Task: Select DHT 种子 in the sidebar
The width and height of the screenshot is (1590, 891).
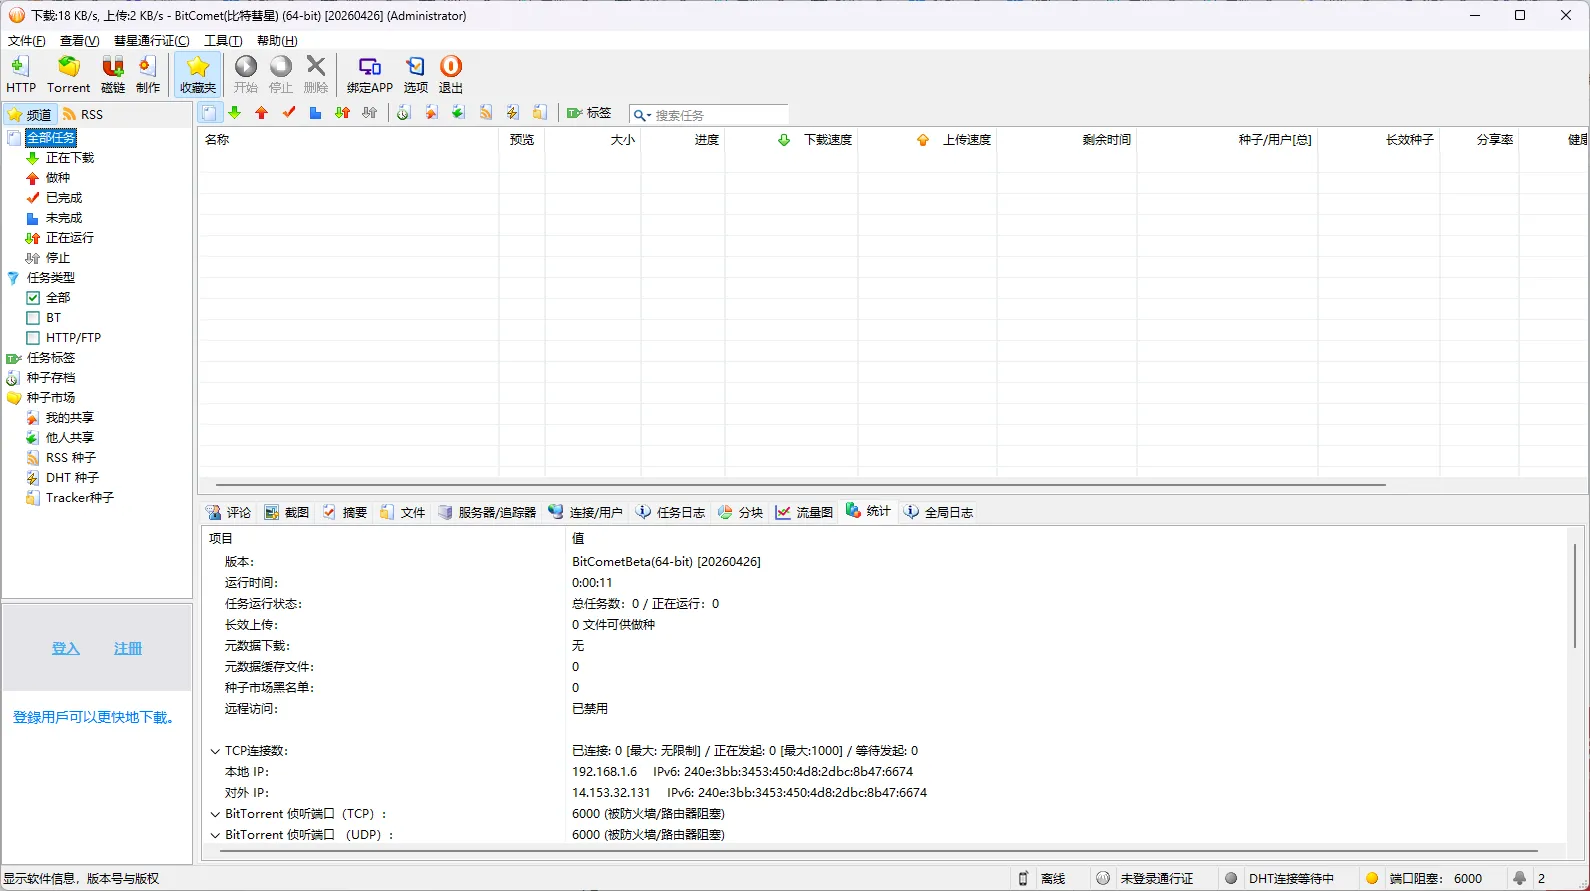Action: [72, 478]
